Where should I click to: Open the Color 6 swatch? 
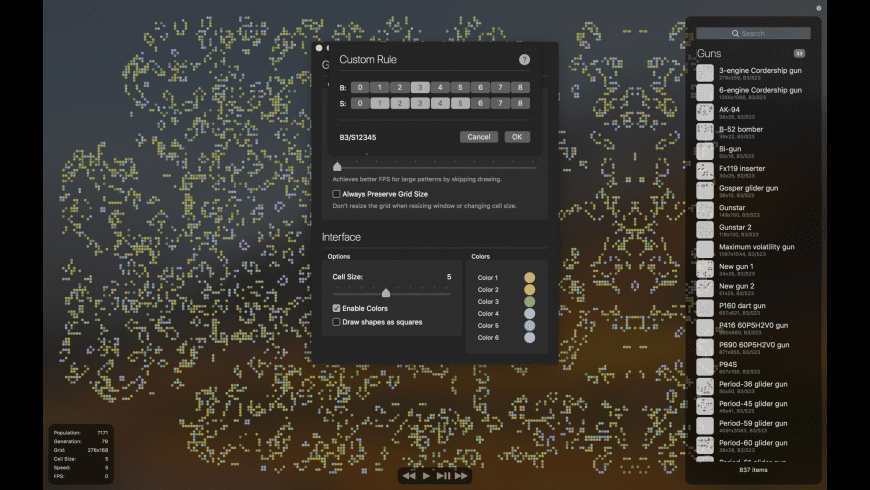pyautogui.click(x=529, y=337)
